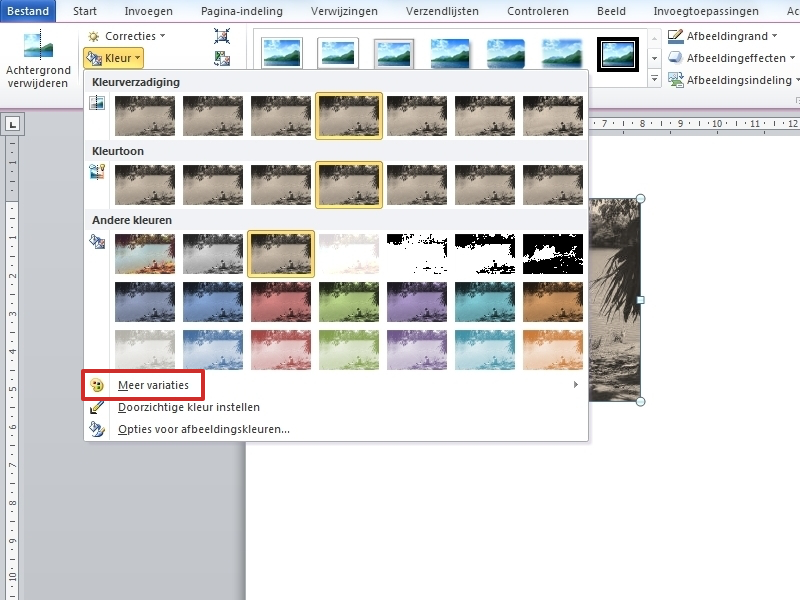Click the bottom-right handle of the picture
800x600 pixels.
tap(641, 402)
